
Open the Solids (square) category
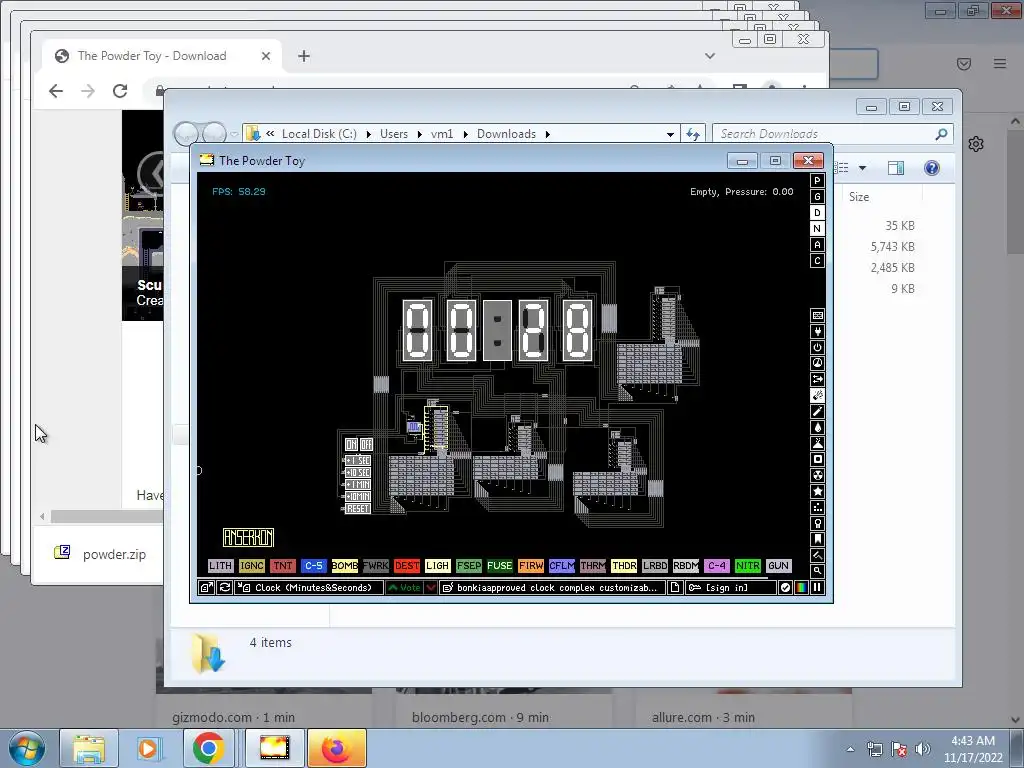point(817,460)
